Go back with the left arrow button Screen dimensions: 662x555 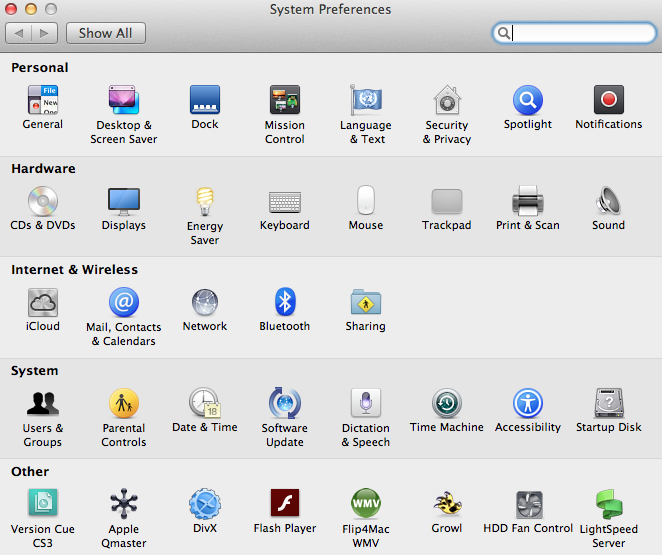19,33
